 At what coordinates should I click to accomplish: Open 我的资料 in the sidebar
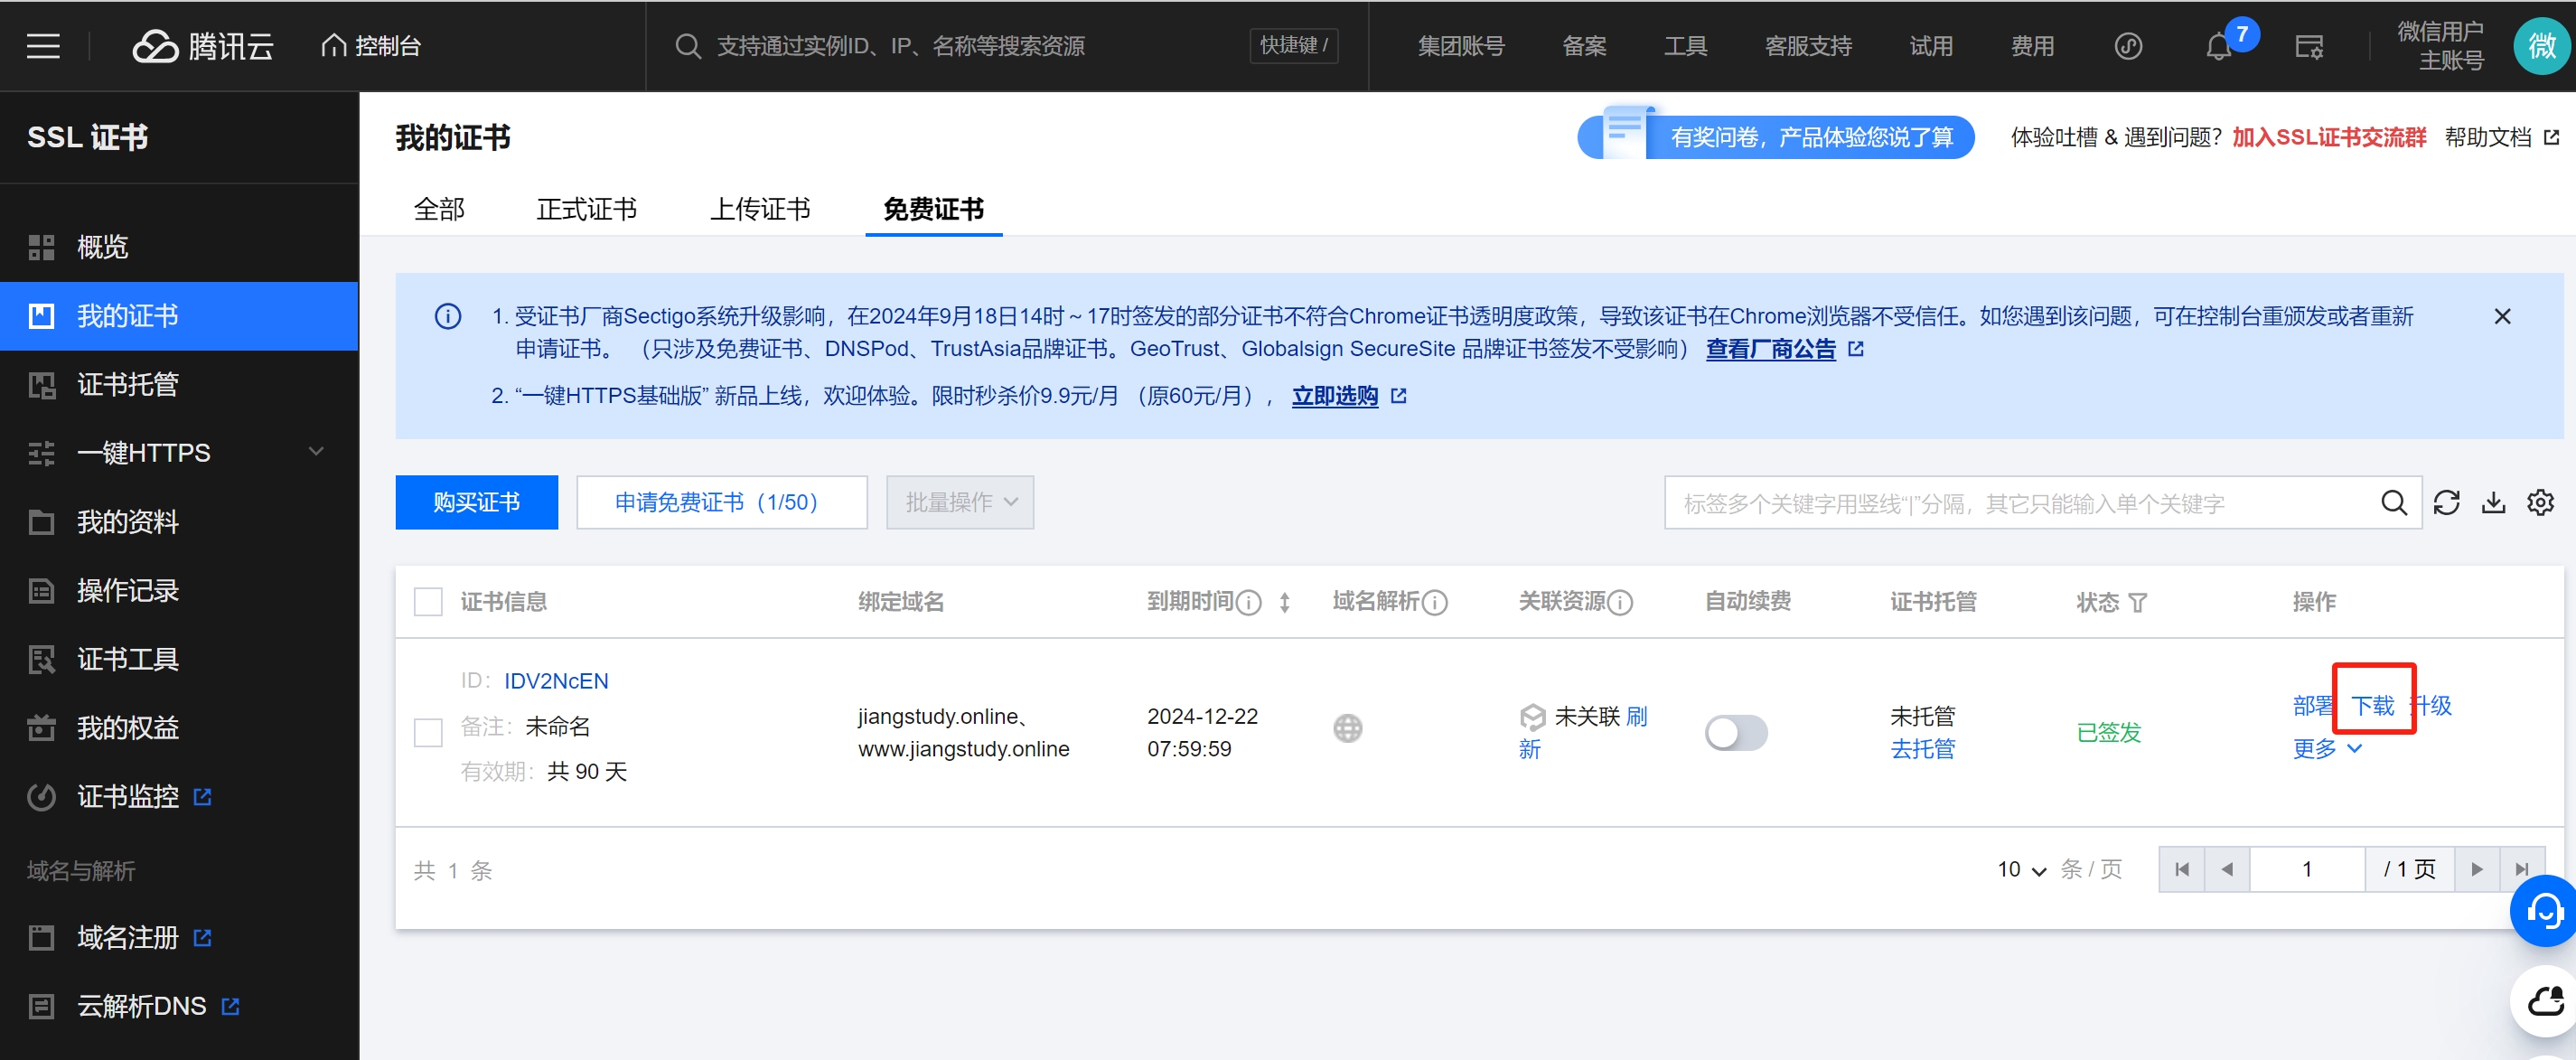pyautogui.click(x=180, y=522)
